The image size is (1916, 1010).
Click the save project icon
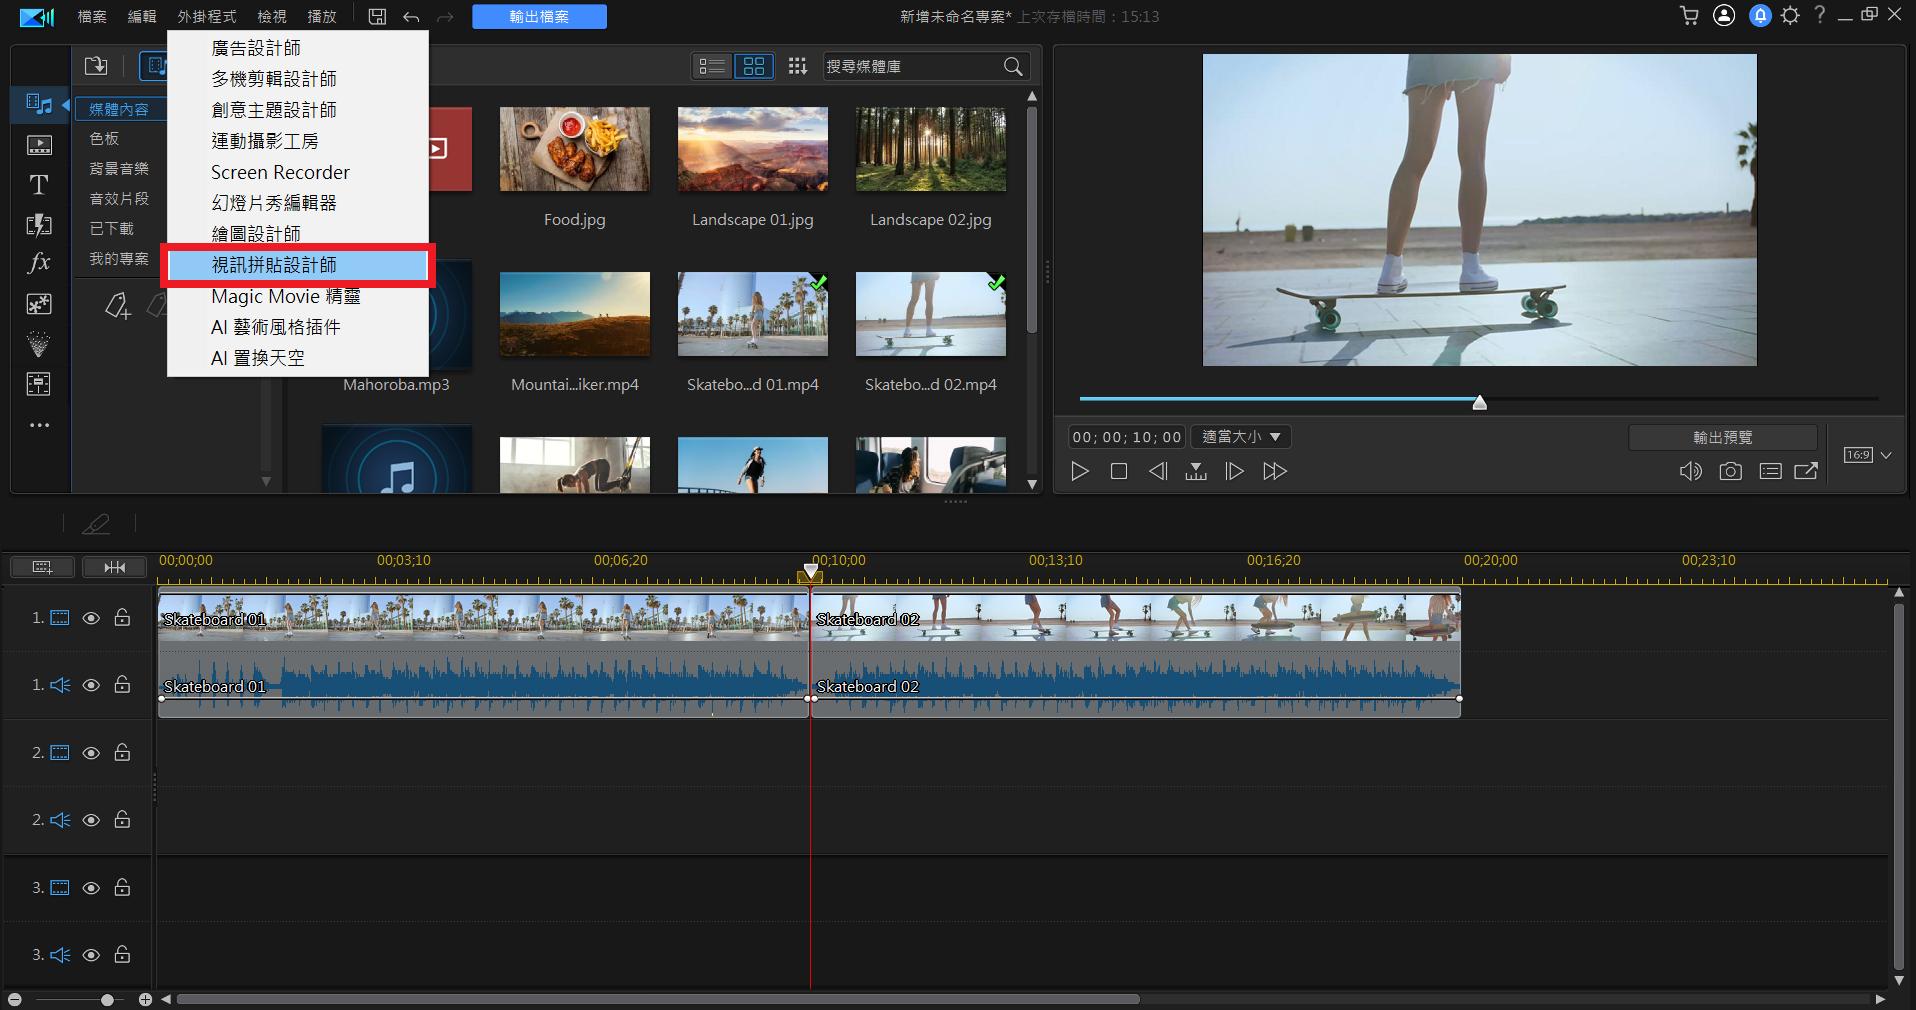[x=377, y=16]
